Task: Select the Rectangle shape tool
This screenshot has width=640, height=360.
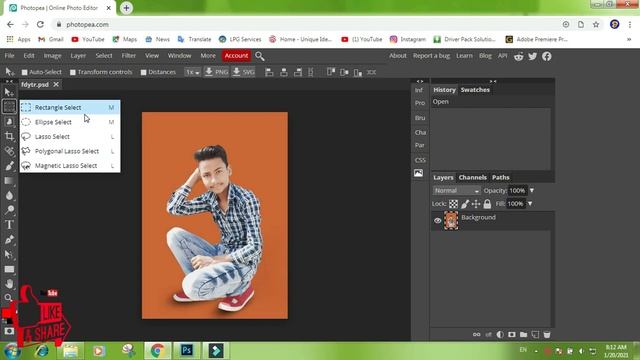Action: [x=9, y=269]
